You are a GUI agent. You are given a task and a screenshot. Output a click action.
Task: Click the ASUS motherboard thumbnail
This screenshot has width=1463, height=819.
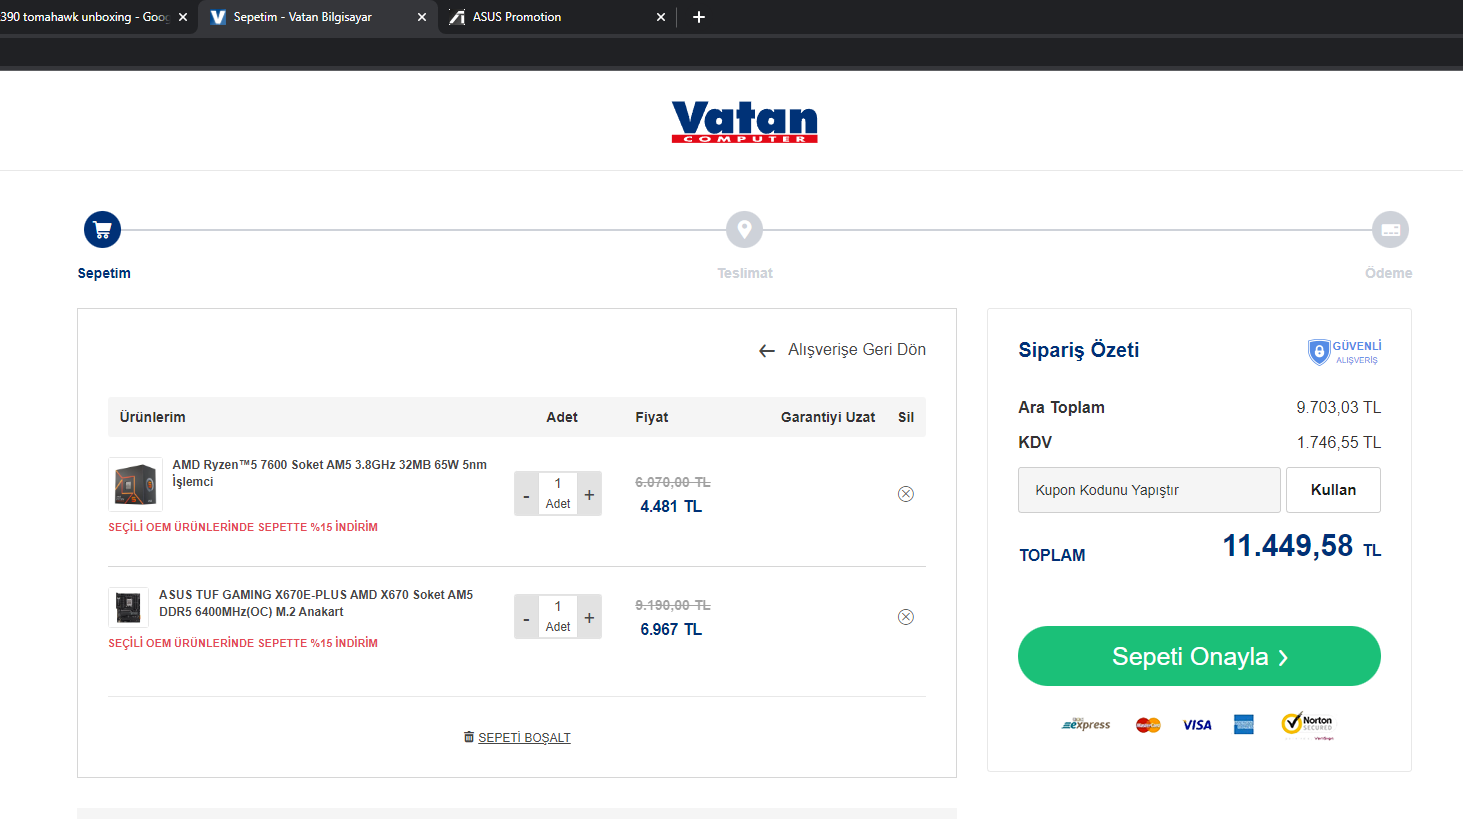tap(128, 607)
